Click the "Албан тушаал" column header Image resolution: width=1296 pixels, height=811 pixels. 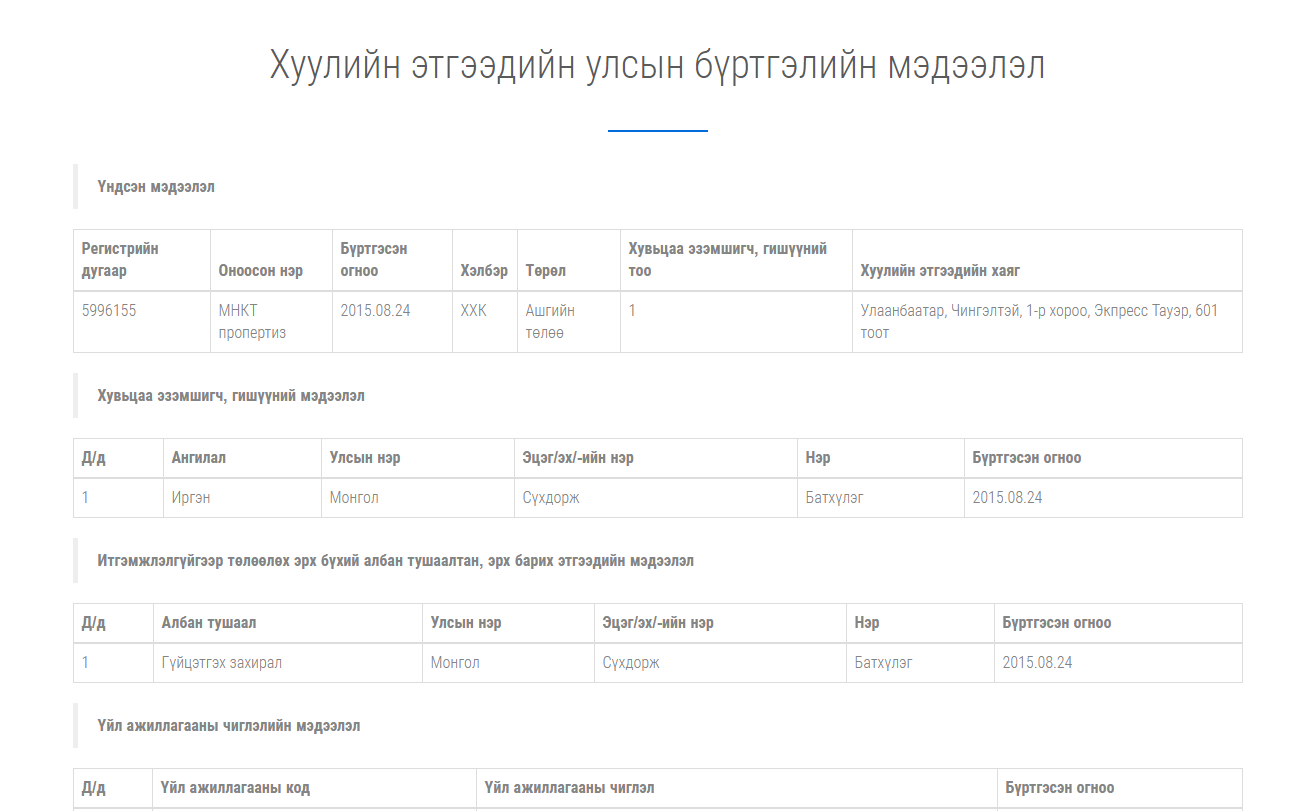click(209, 623)
